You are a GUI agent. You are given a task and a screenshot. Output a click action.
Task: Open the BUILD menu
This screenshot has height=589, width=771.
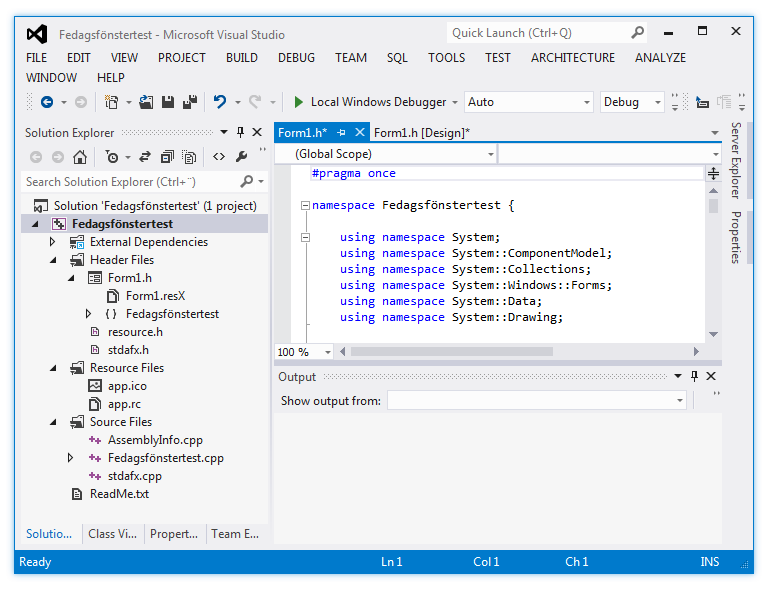[241, 58]
